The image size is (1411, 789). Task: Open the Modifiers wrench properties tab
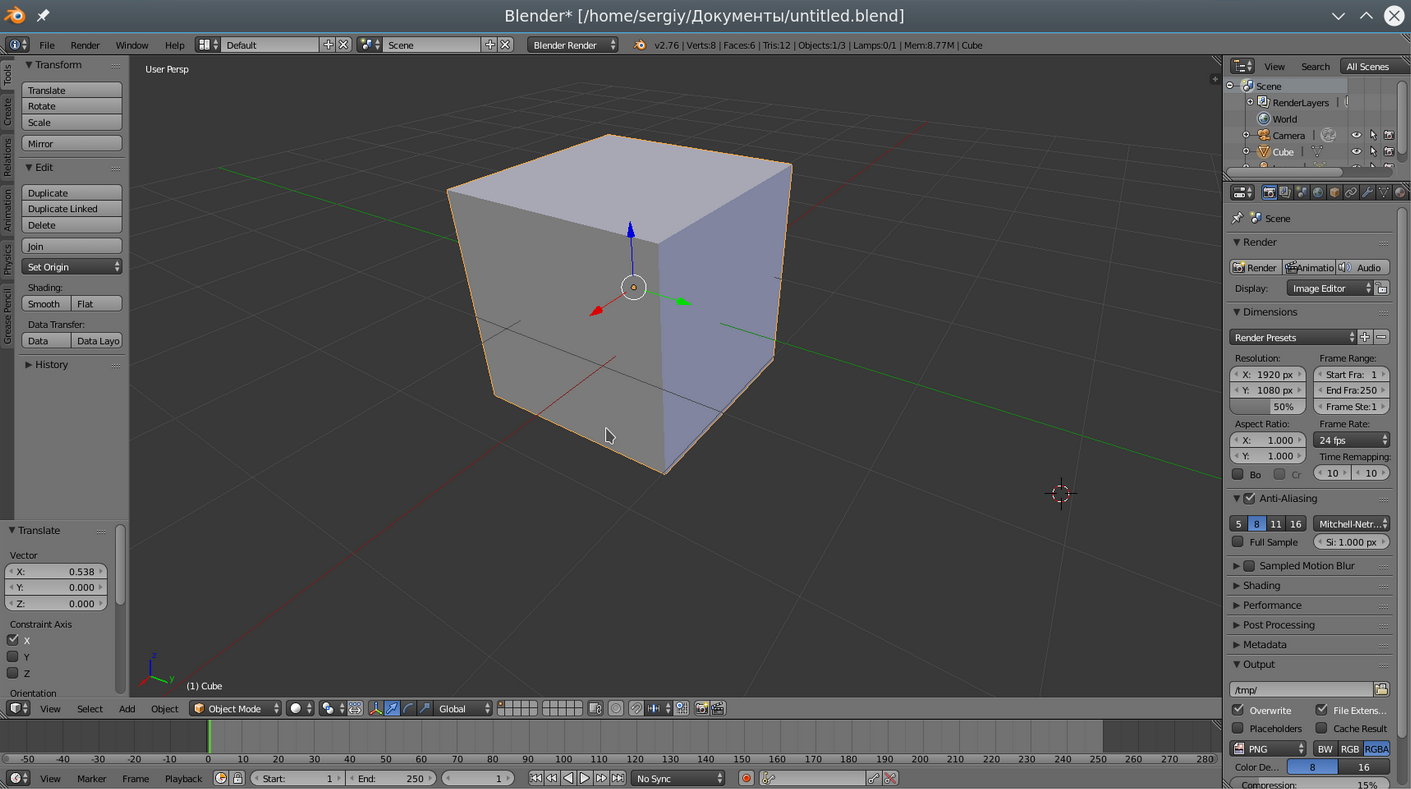[x=1367, y=193]
